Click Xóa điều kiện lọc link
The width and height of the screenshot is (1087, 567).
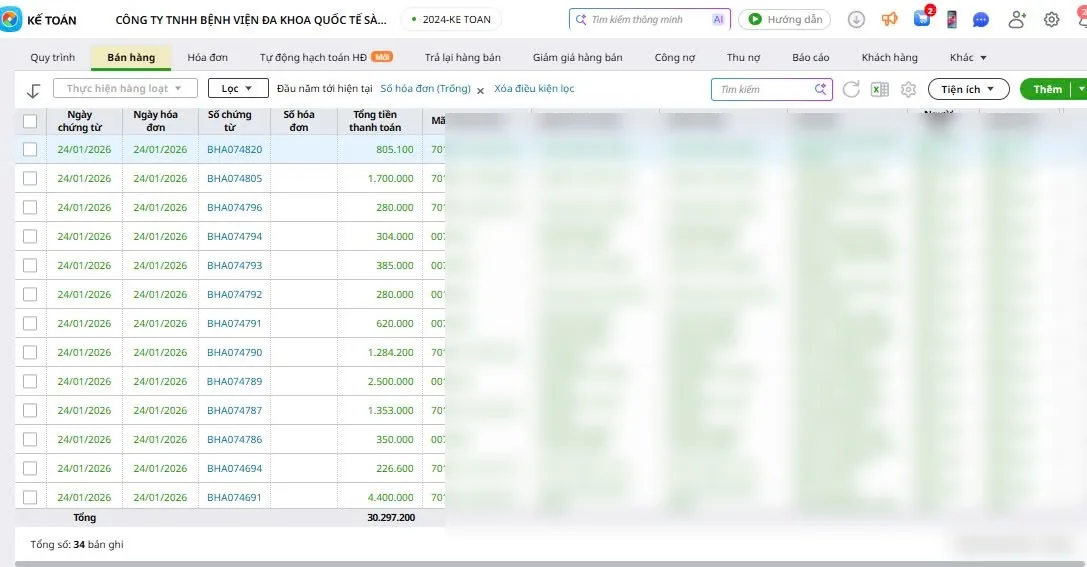point(534,89)
